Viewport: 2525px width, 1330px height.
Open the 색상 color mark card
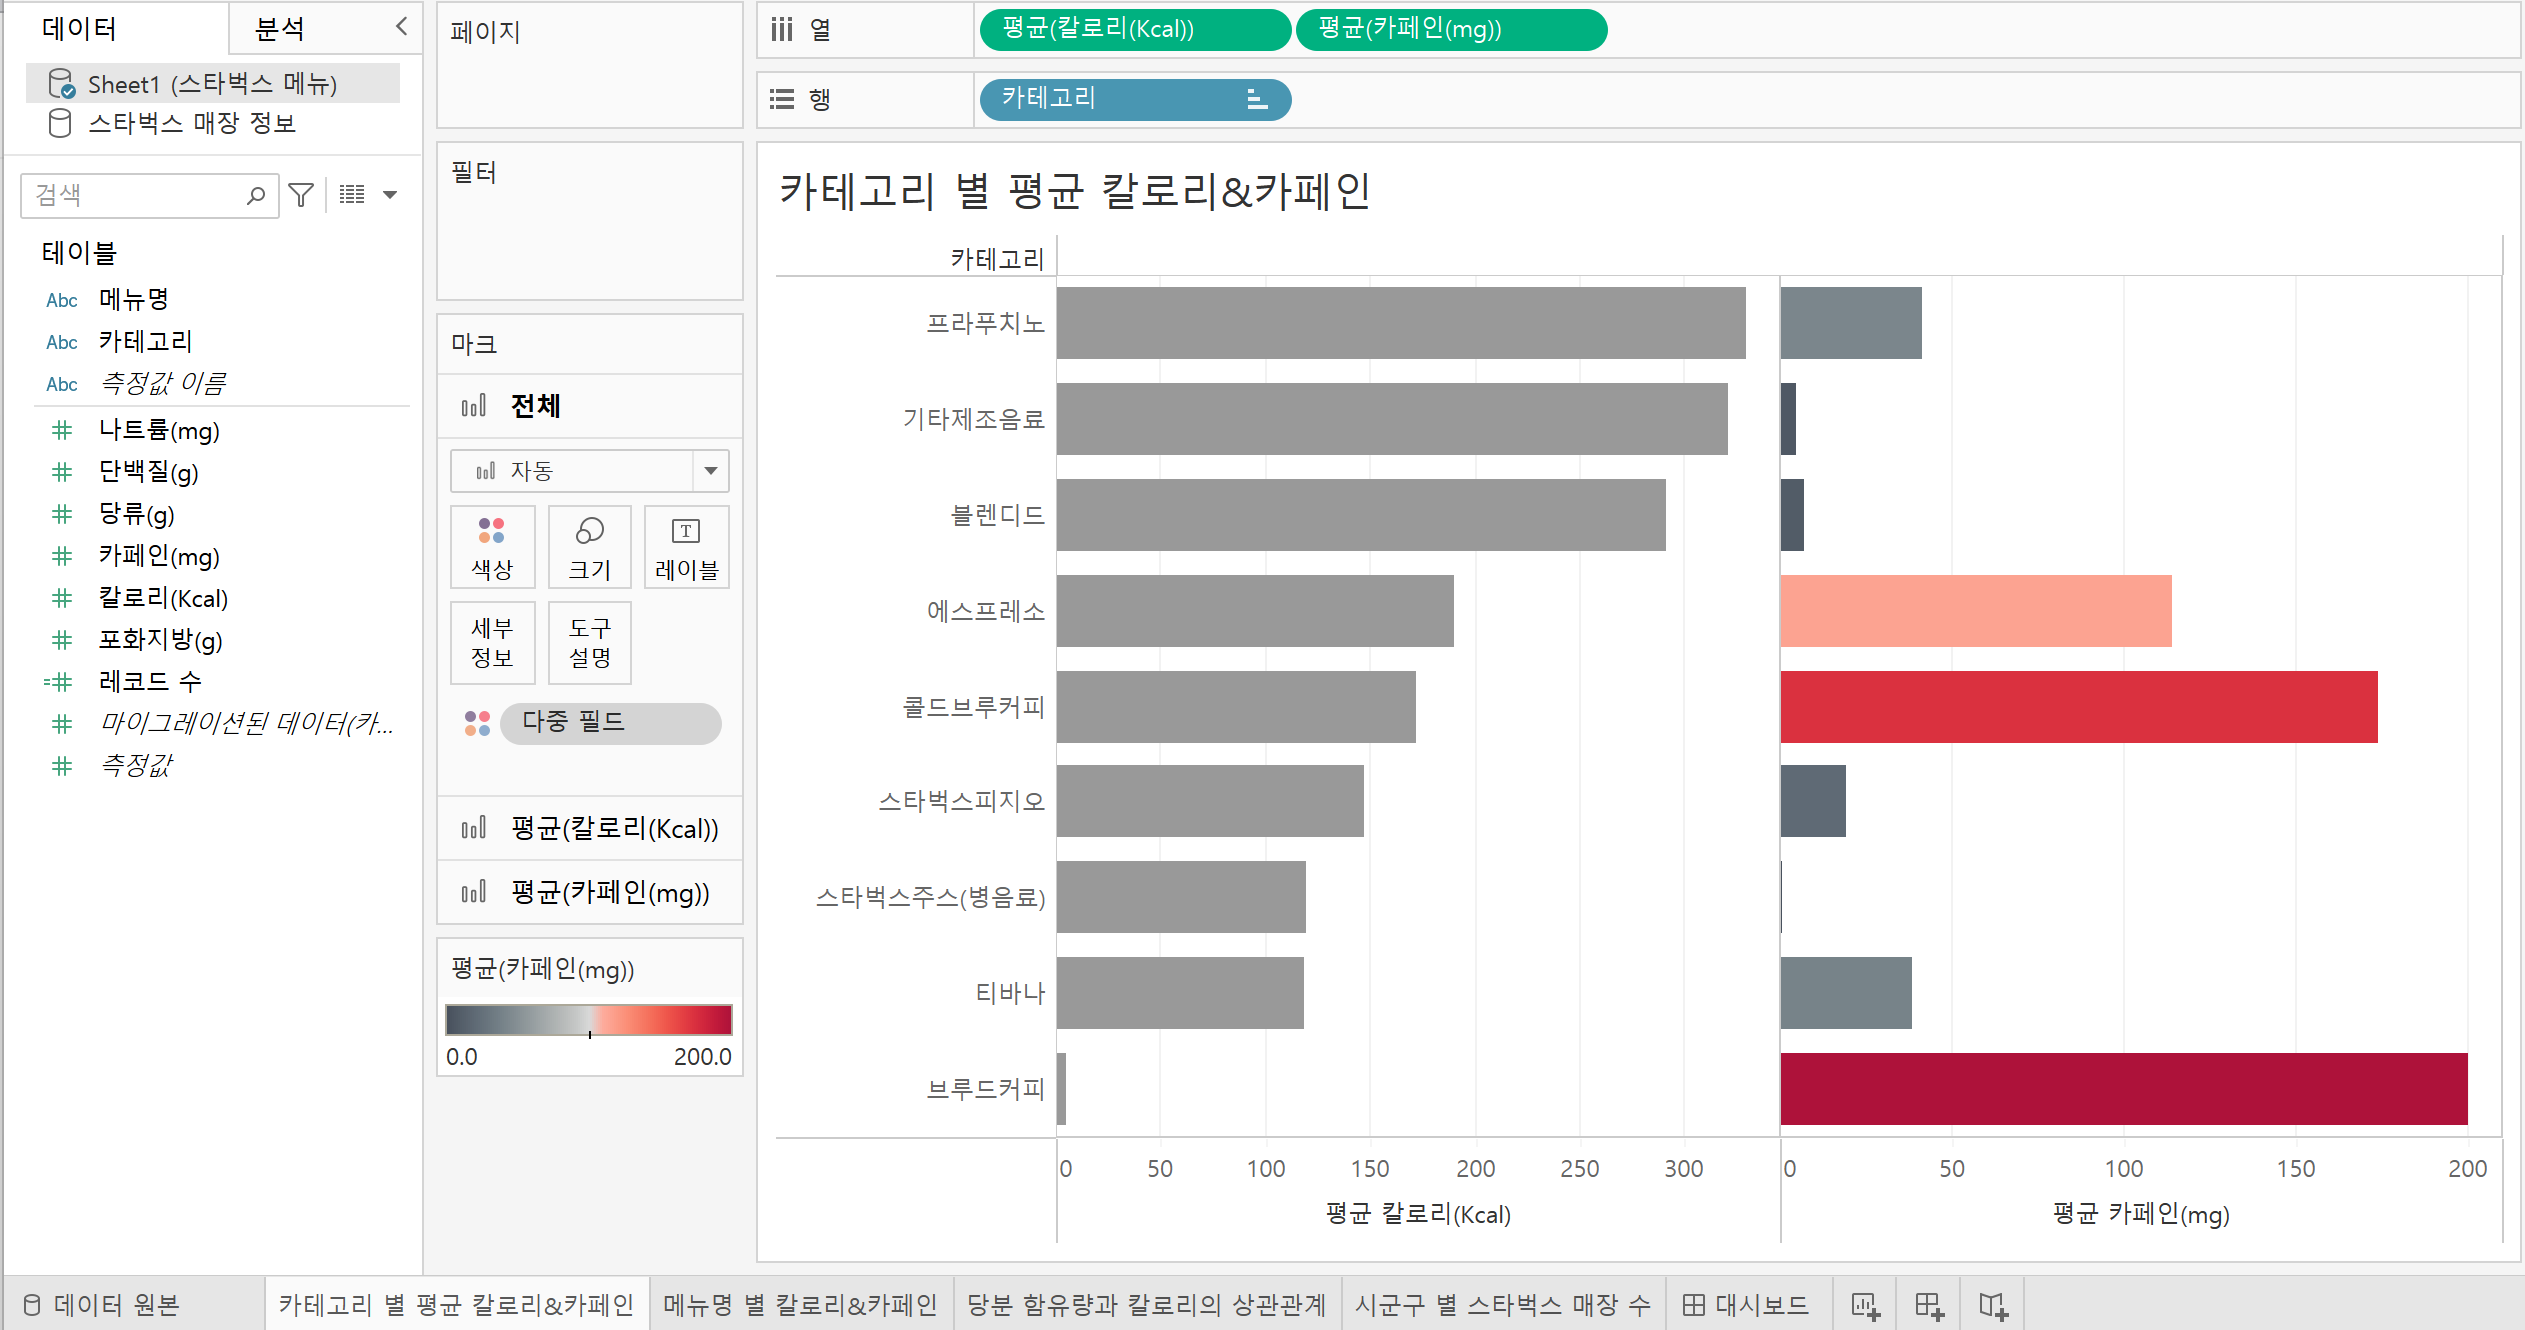pos(492,547)
